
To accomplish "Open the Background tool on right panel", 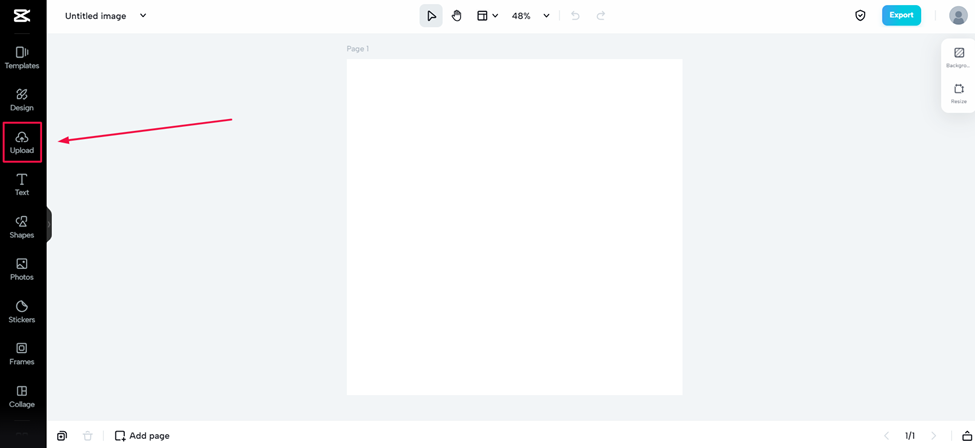I will (958, 57).
